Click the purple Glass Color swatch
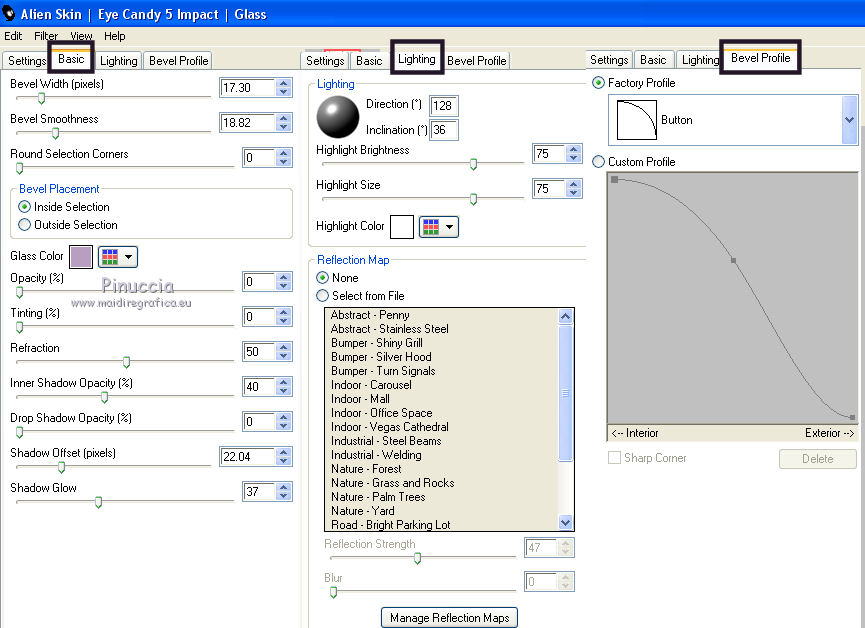Viewport: 865px width, 628px height. pos(81,257)
